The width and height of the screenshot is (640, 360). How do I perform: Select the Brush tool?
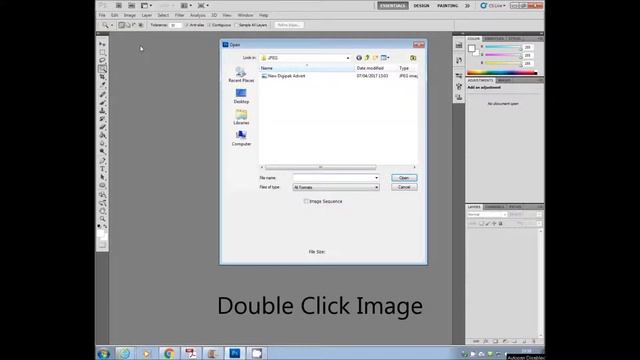click(x=102, y=102)
